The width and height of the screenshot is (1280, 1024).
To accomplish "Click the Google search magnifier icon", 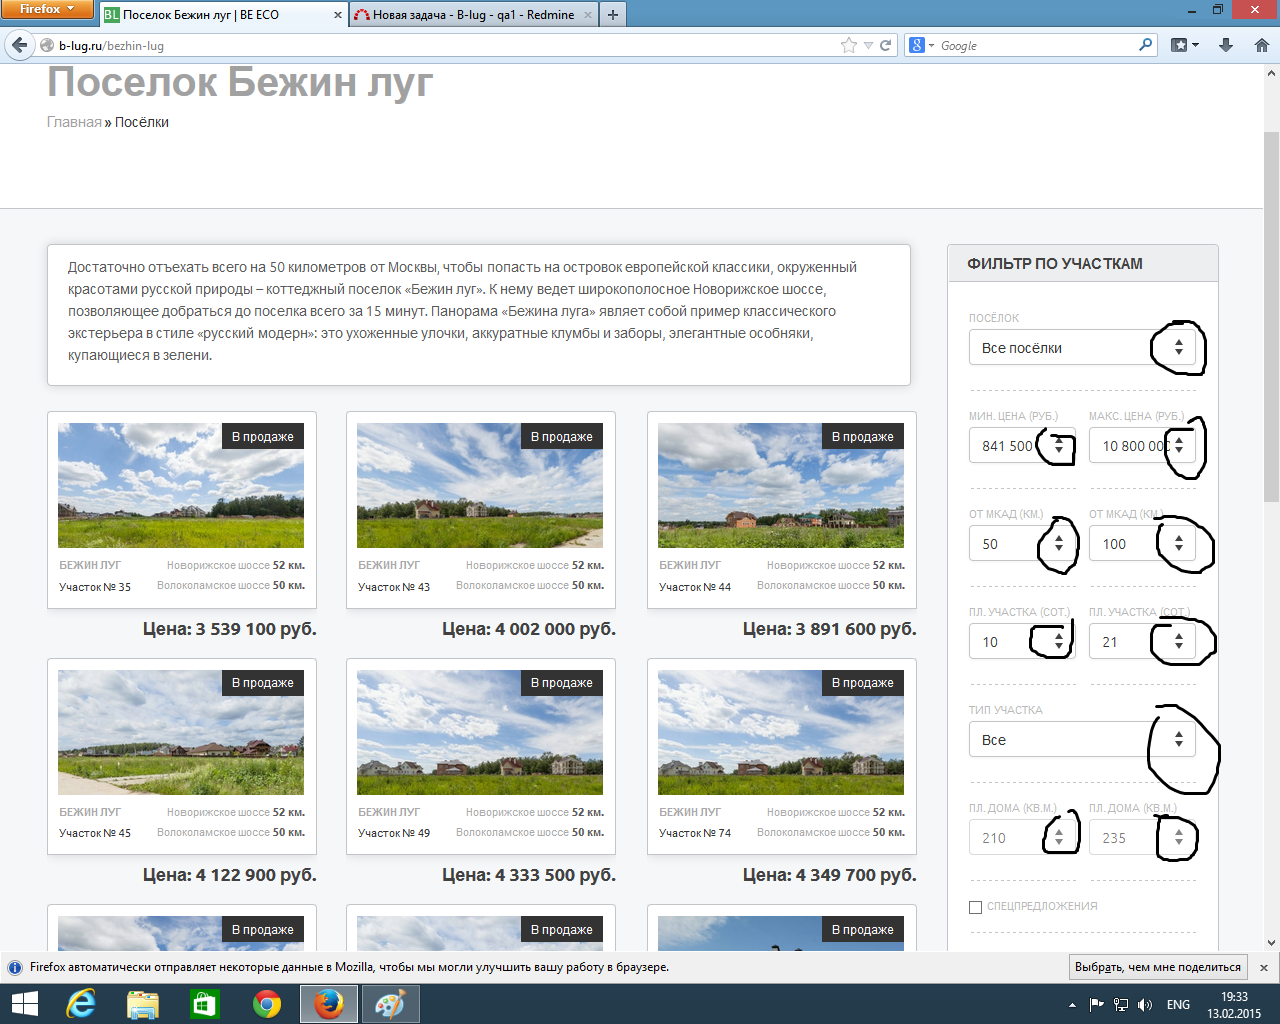I will click(x=1145, y=45).
